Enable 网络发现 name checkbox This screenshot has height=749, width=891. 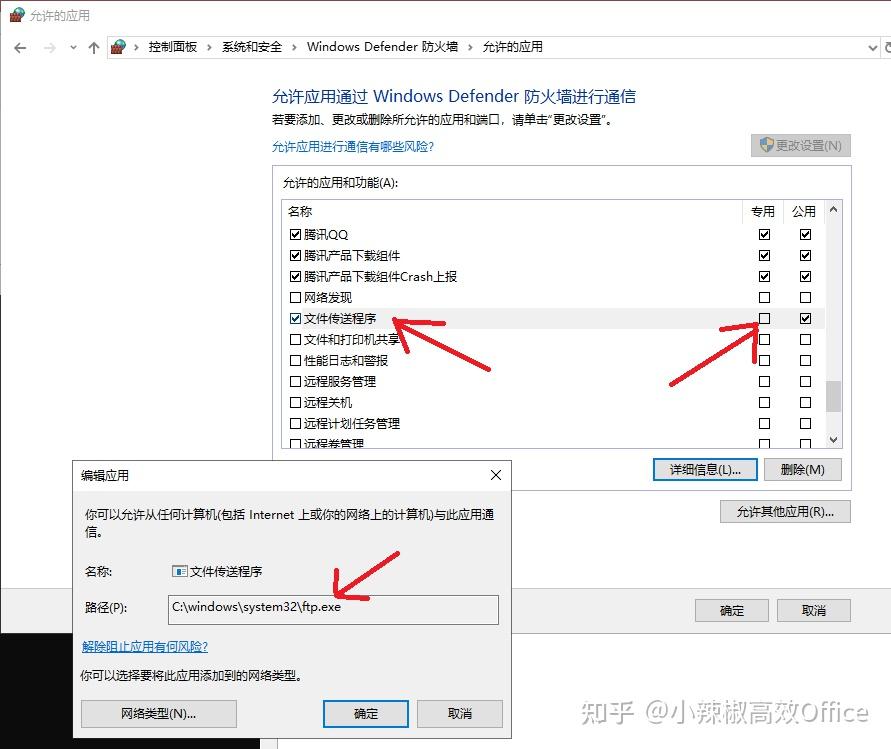coord(295,297)
